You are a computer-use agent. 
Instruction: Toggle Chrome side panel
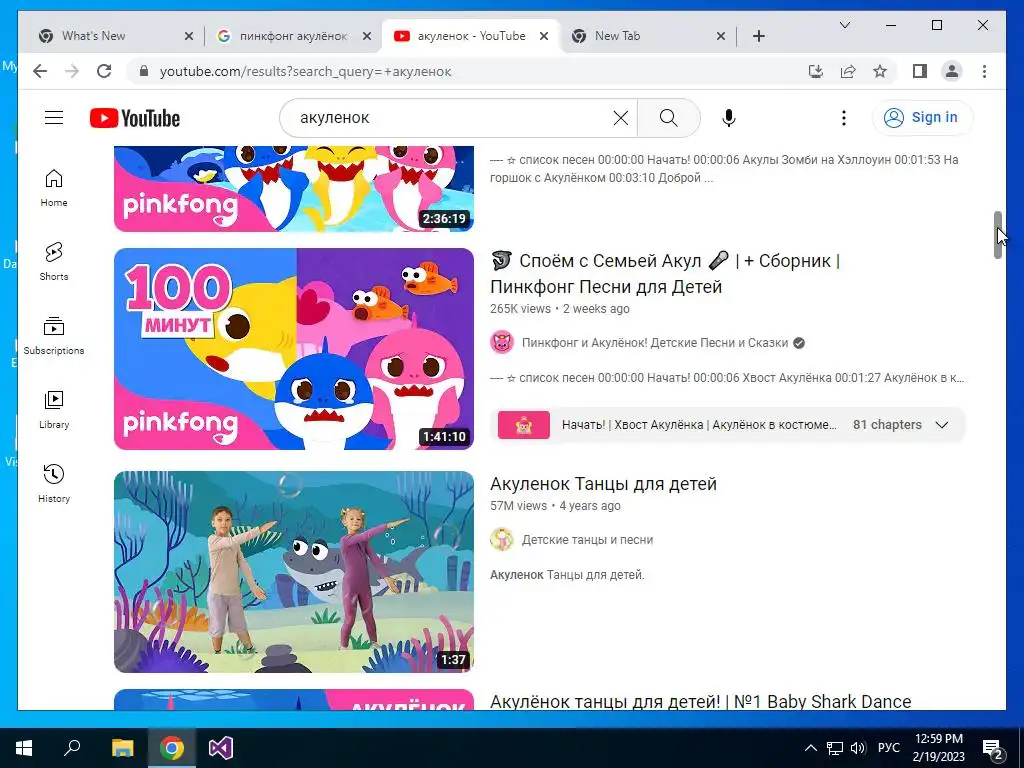pos(920,71)
